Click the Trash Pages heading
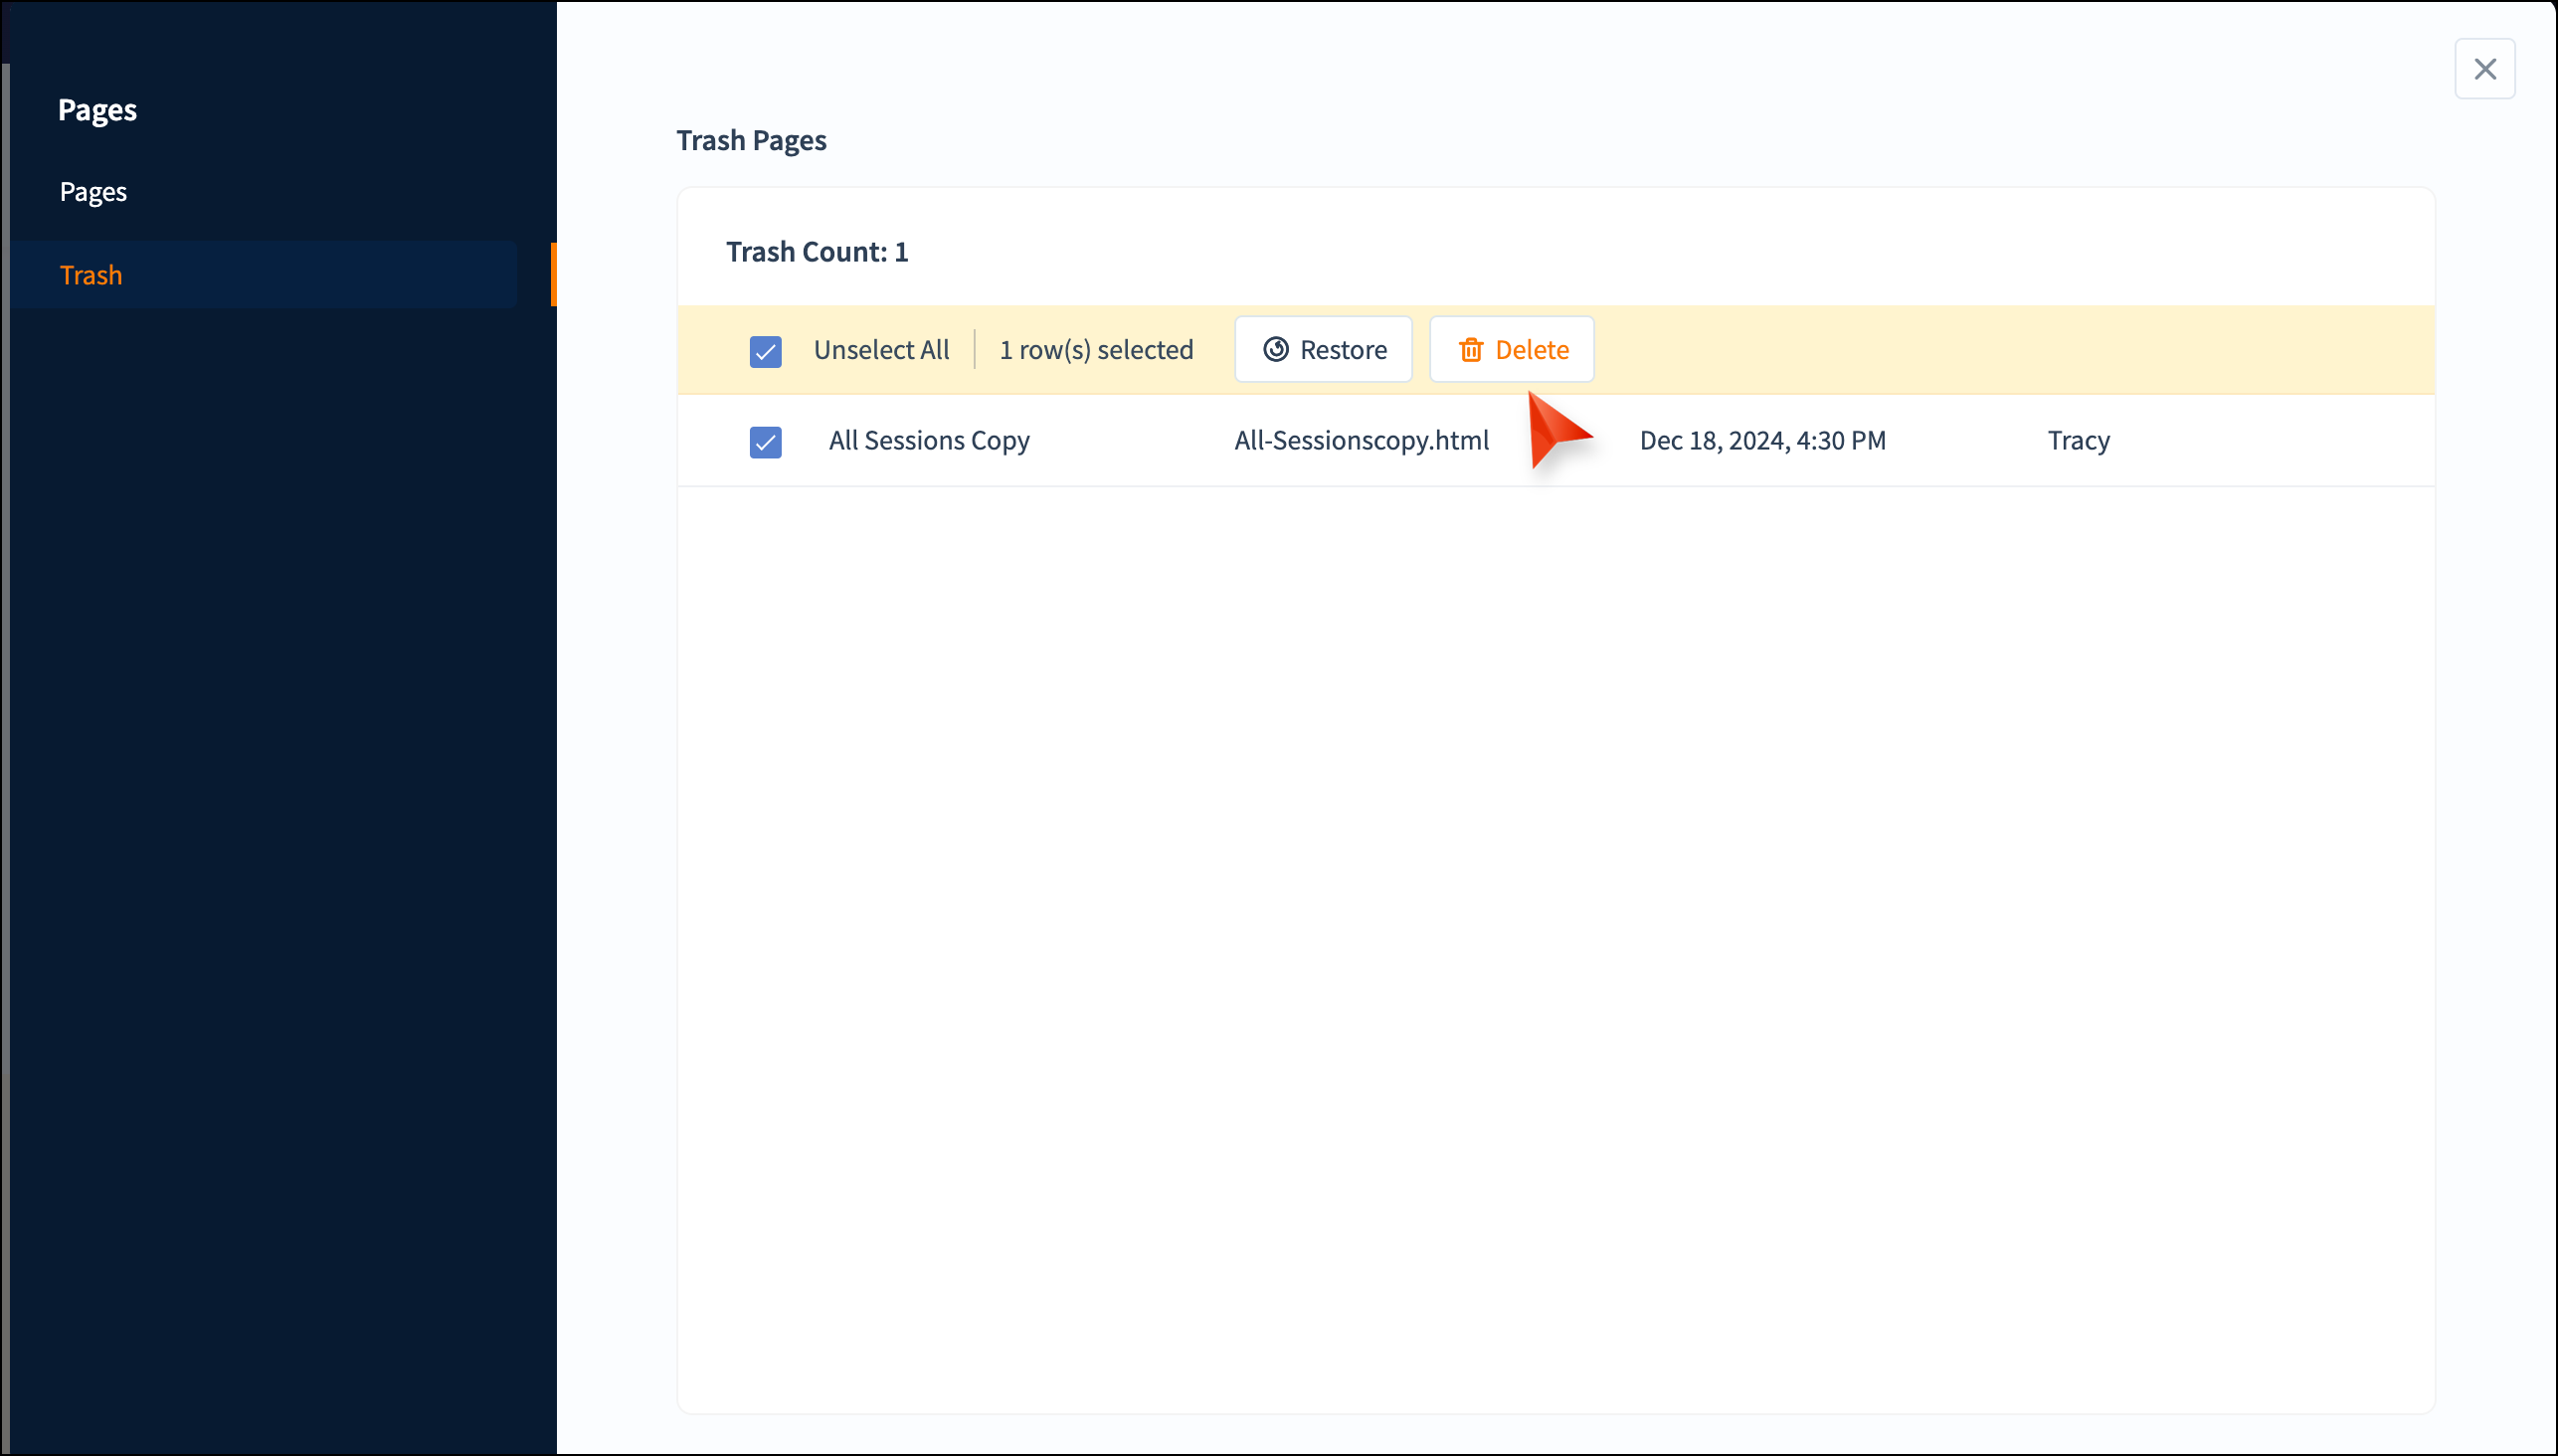Screen dimensions: 2558x1456 pos(751,140)
